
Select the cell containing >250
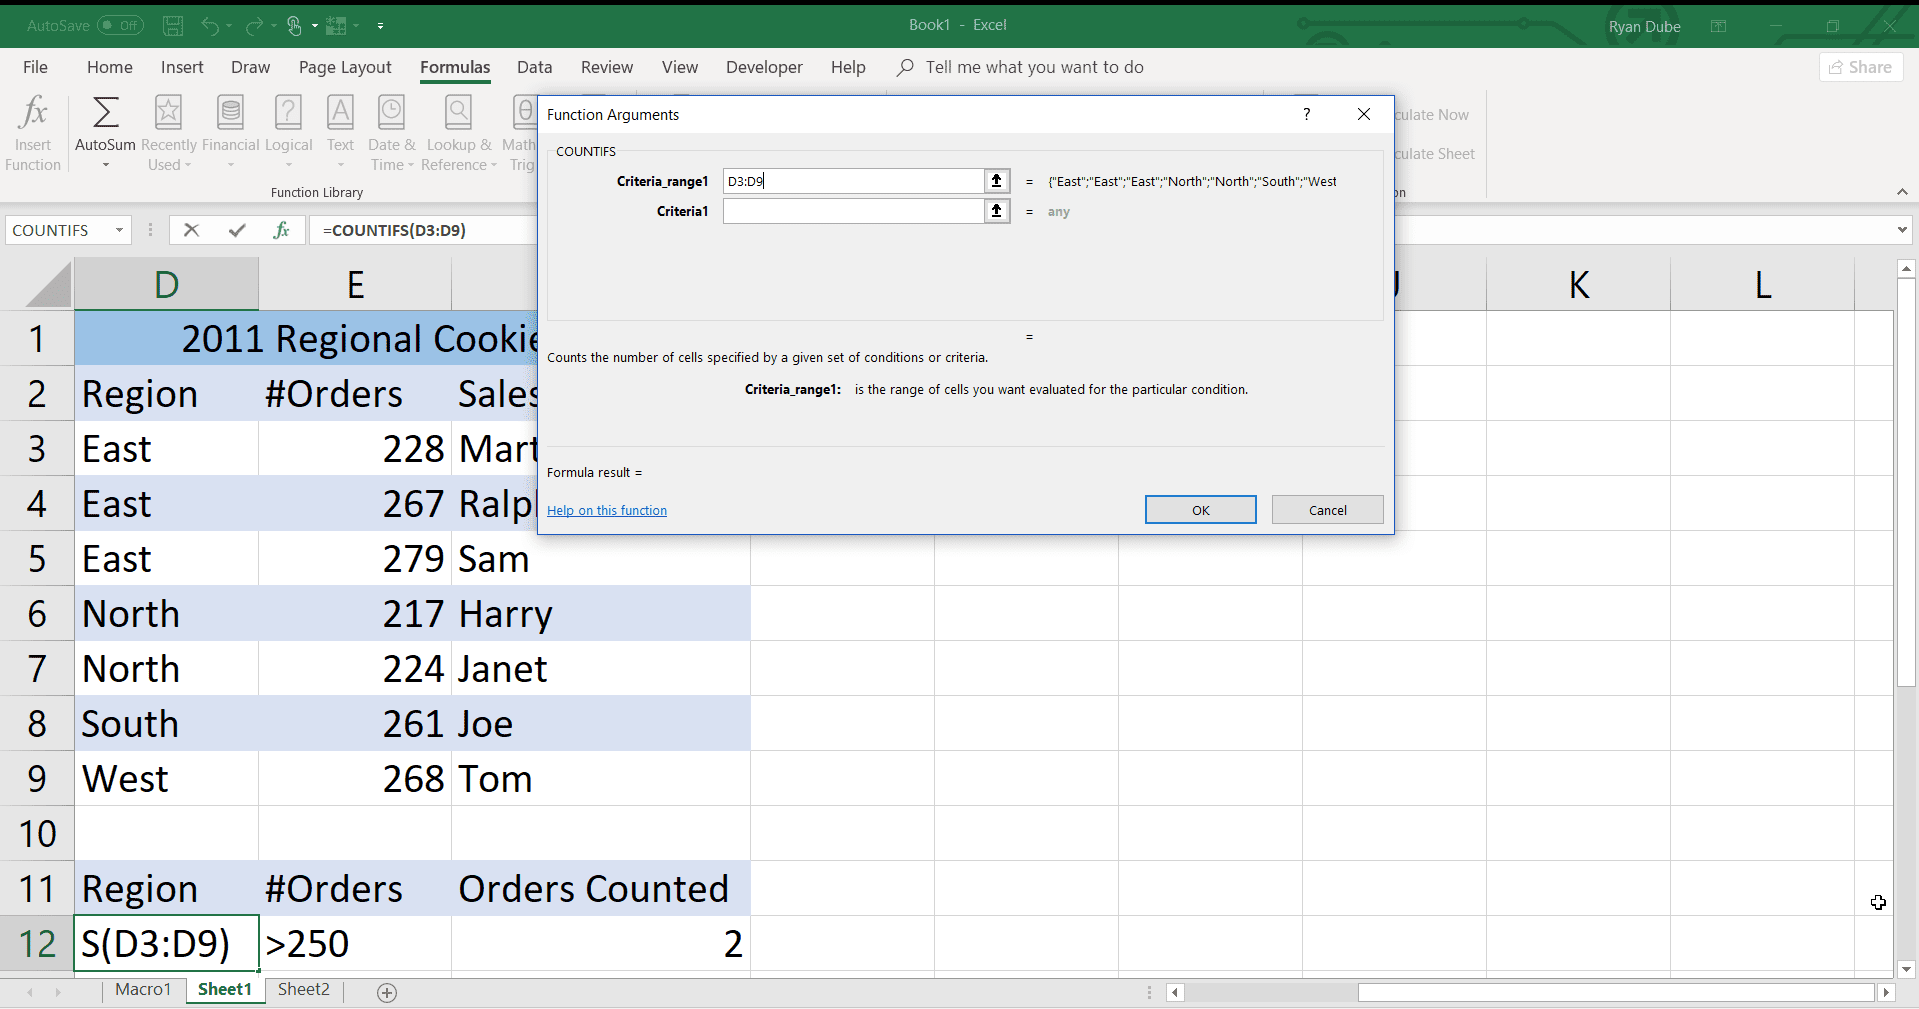click(x=355, y=943)
